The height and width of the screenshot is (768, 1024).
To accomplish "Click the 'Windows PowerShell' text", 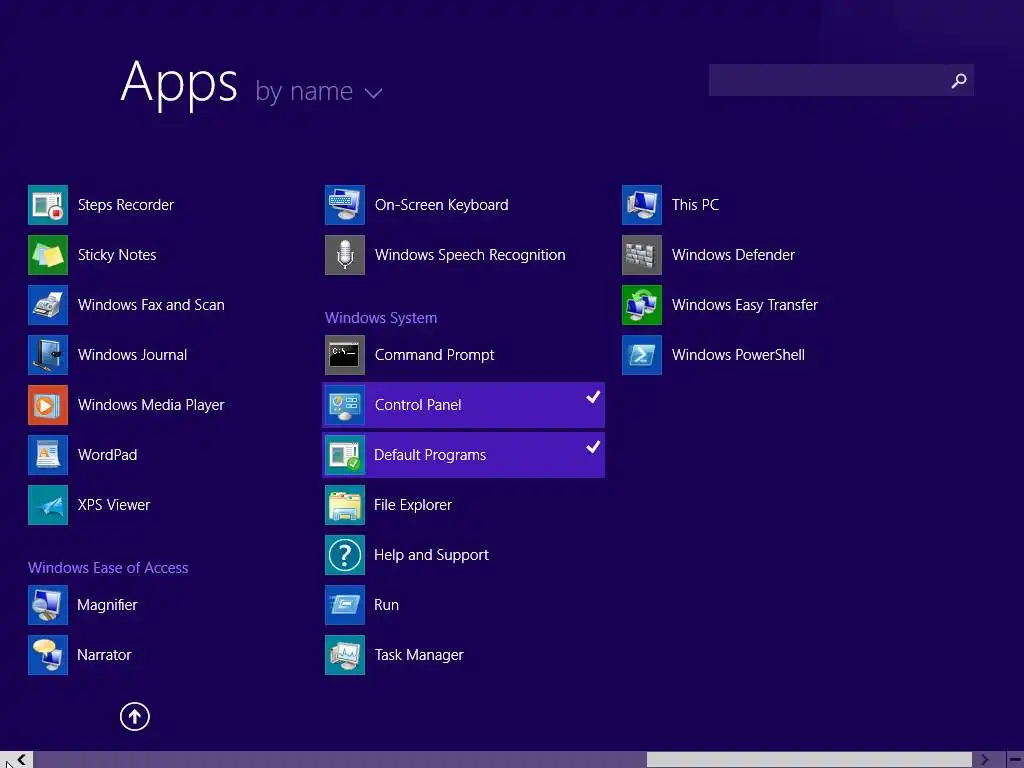I will pos(738,355).
